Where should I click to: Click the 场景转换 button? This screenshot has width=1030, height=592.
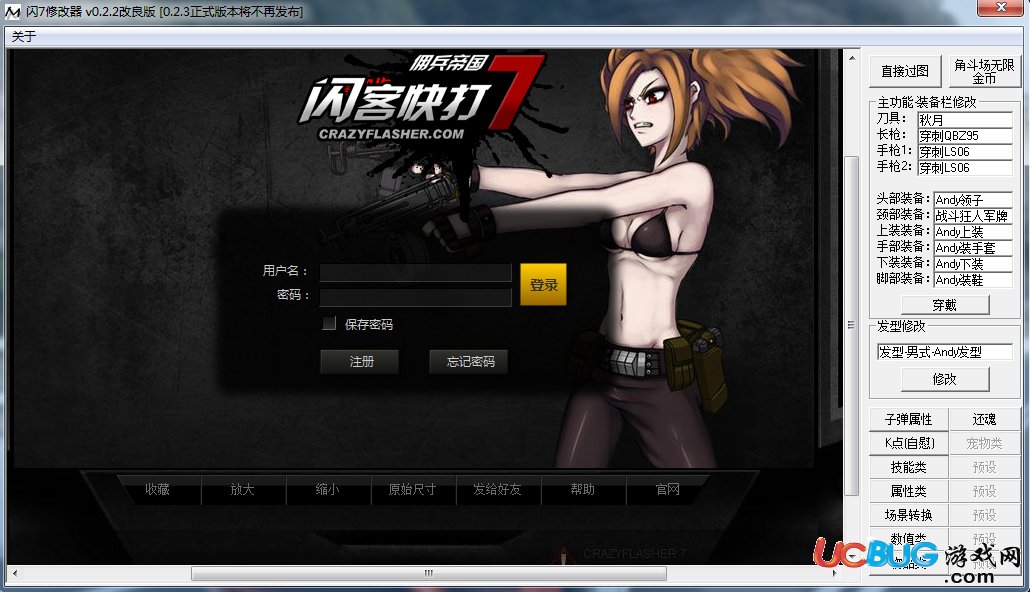coord(908,514)
